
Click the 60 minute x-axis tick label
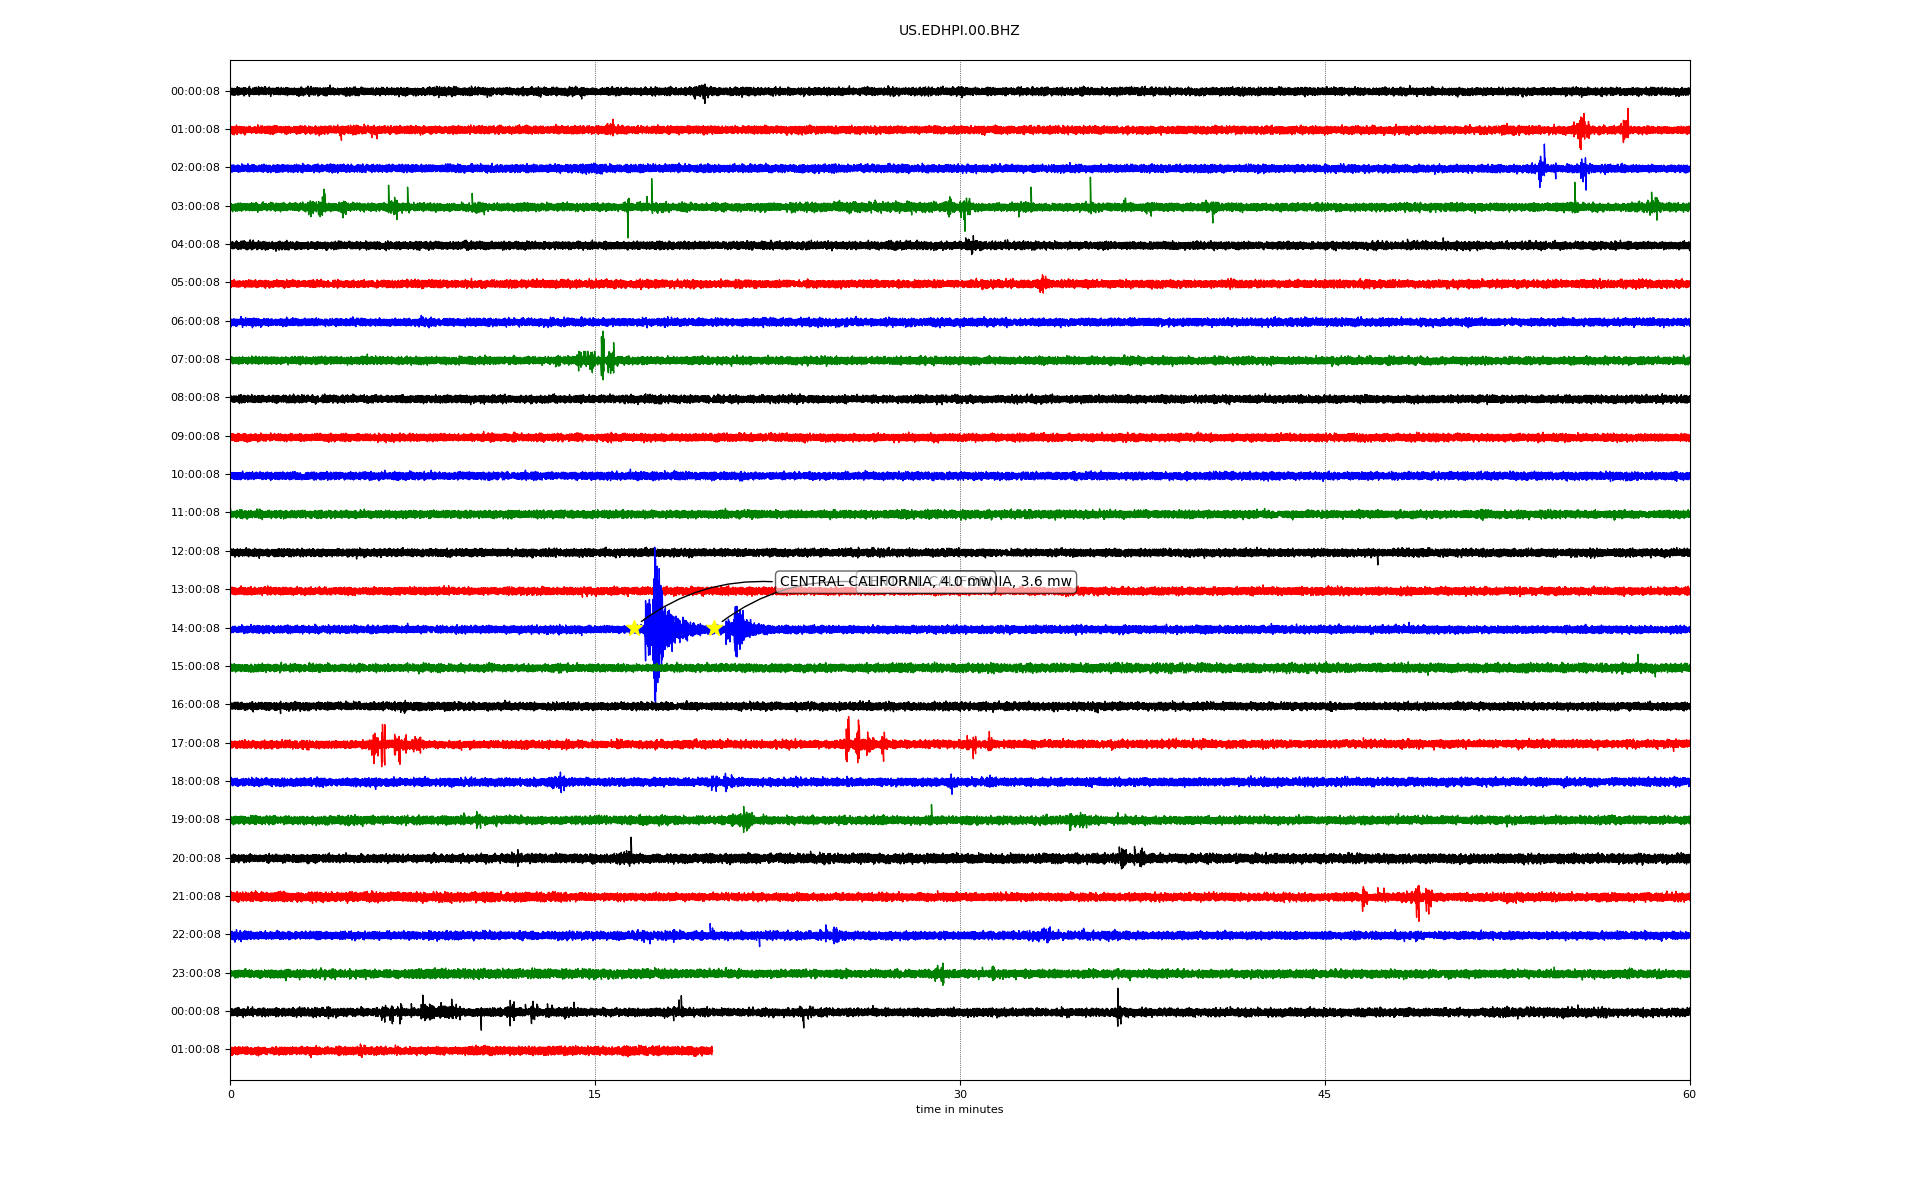click(x=1689, y=1094)
